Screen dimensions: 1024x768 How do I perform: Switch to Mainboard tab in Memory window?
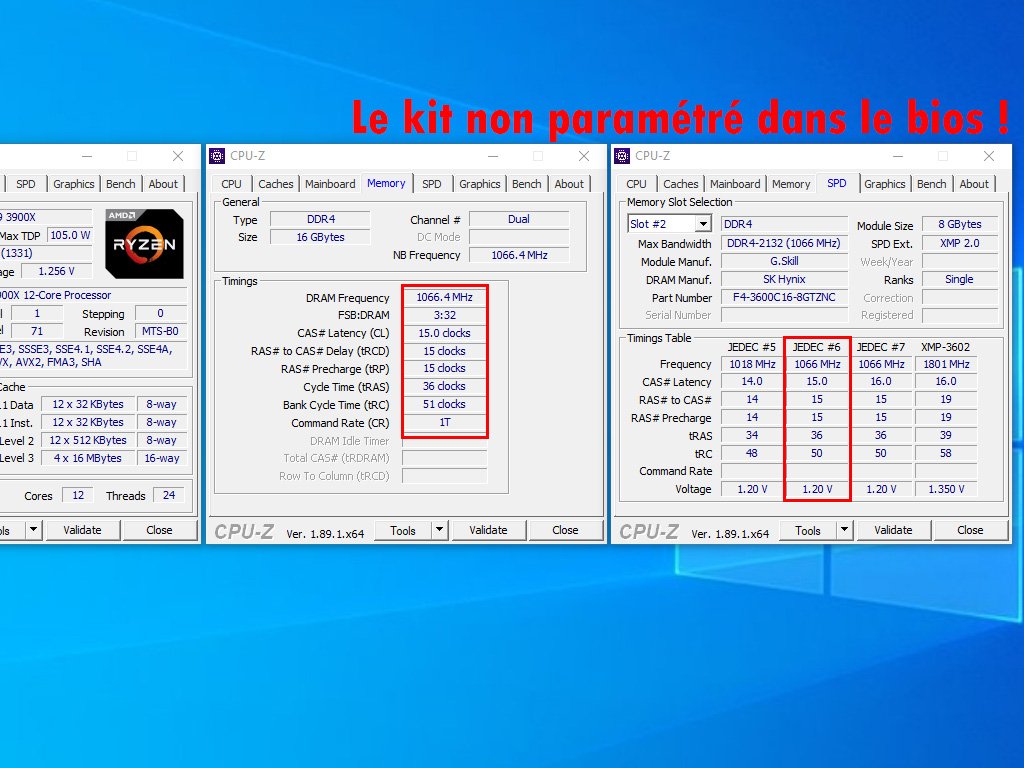coord(330,184)
